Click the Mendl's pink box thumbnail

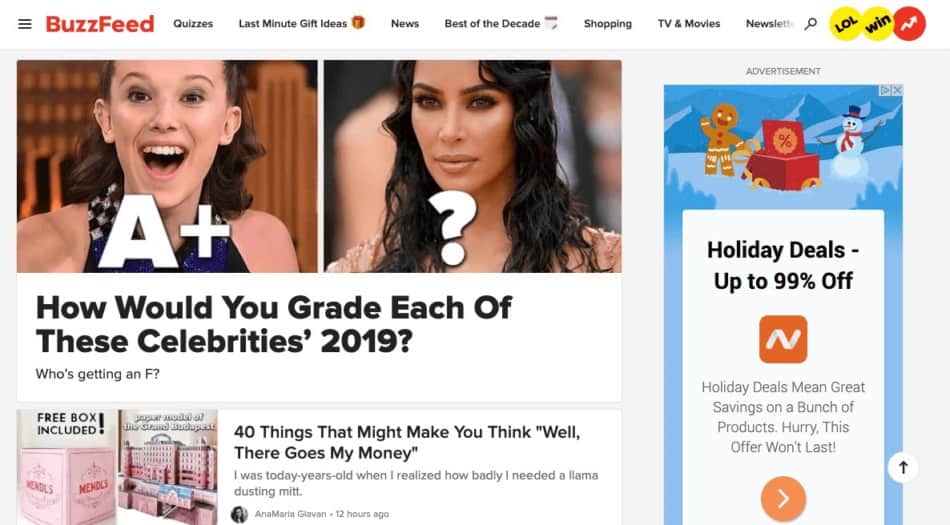[x=67, y=467]
